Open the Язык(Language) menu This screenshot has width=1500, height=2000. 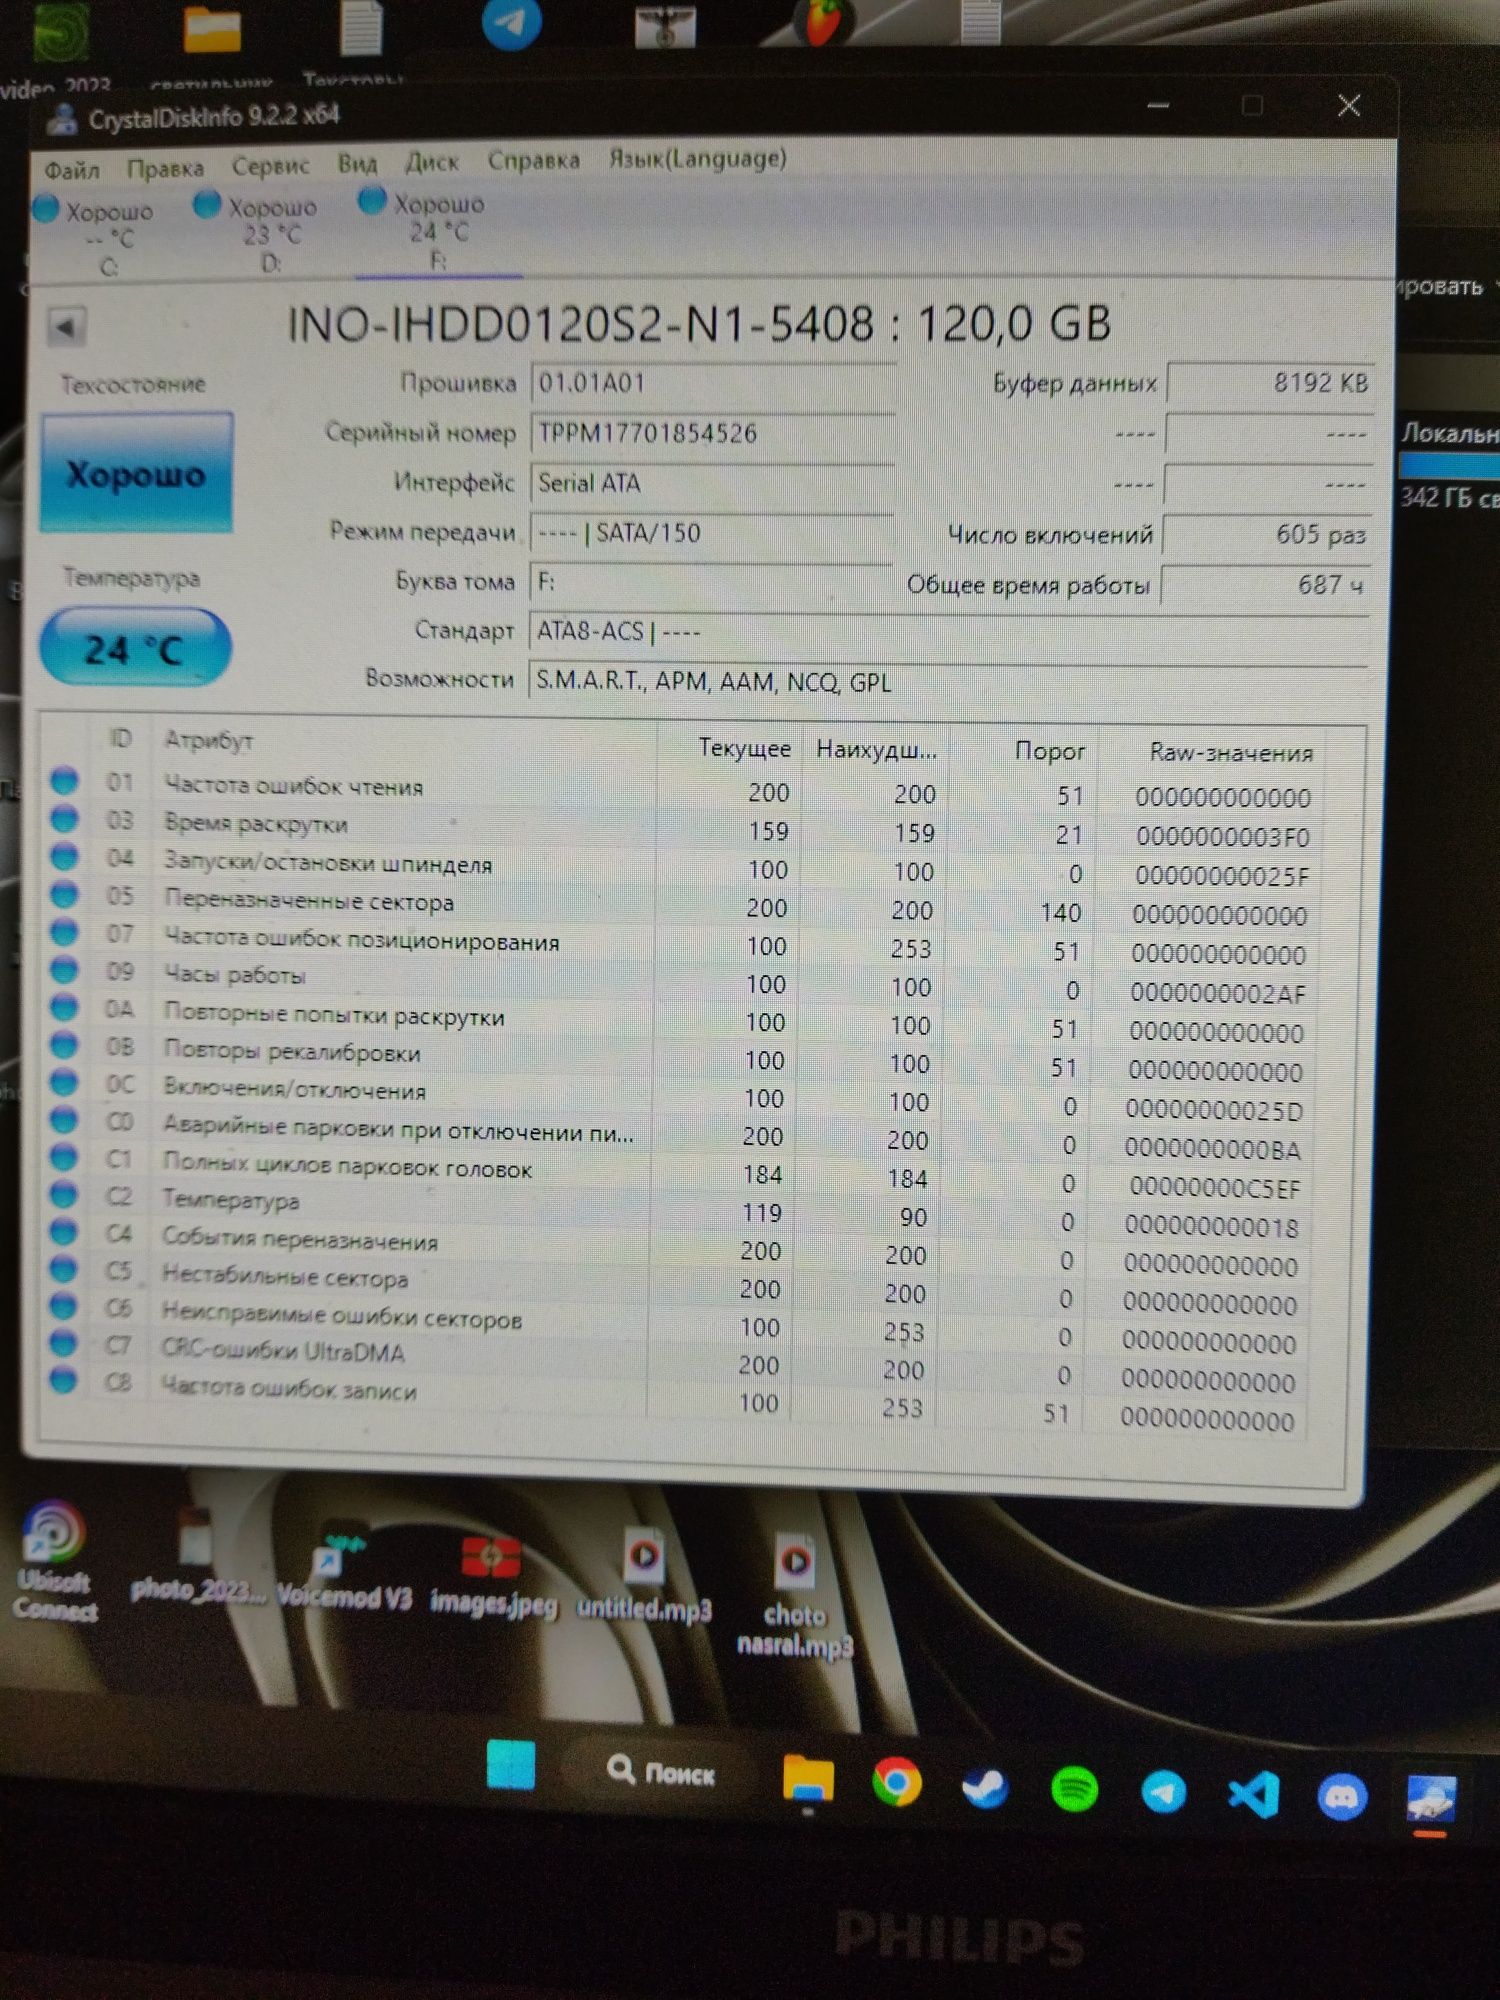click(698, 158)
